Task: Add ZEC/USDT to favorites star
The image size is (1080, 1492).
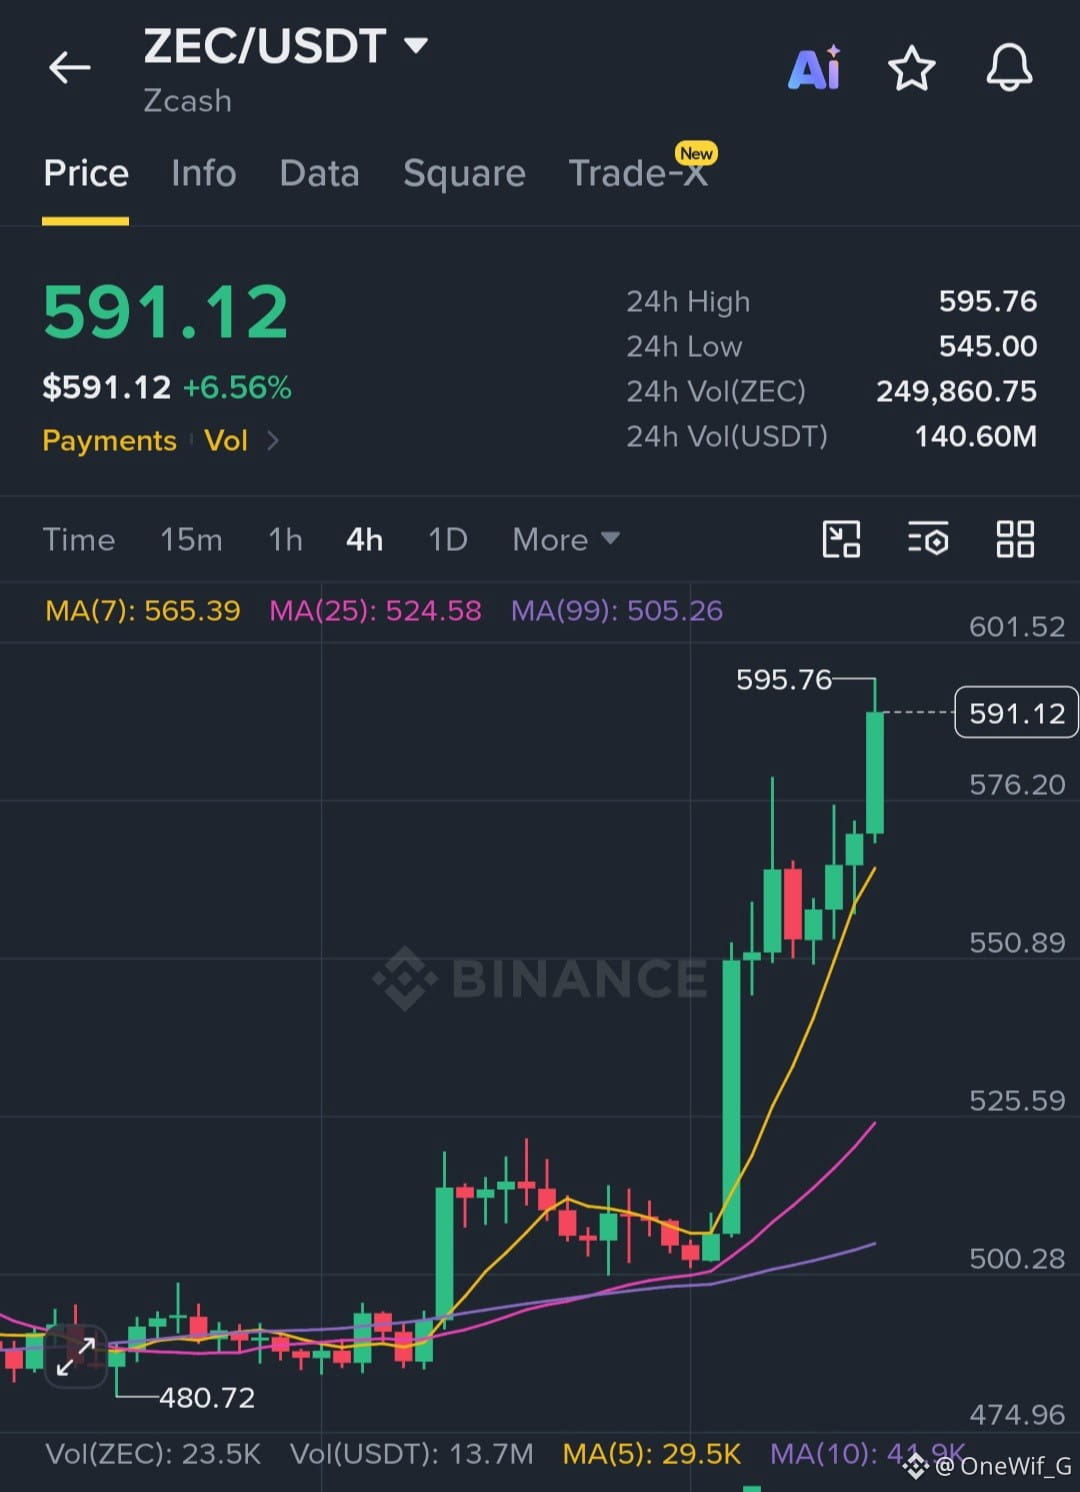Action: (911, 69)
